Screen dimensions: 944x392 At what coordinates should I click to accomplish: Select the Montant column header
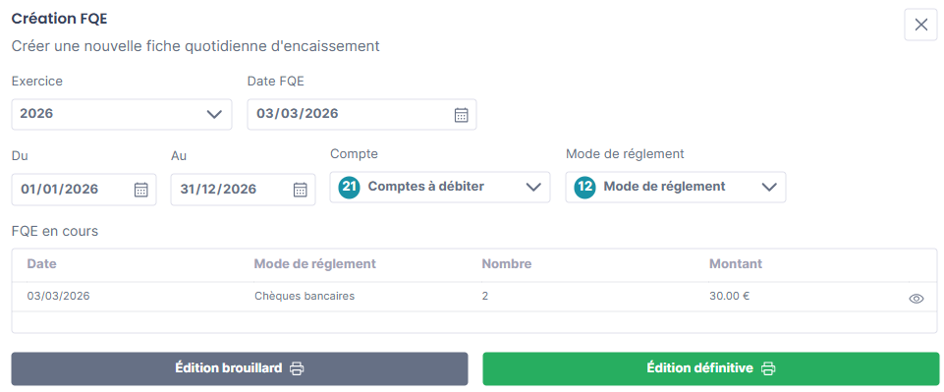pyautogui.click(x=736, y=264)
